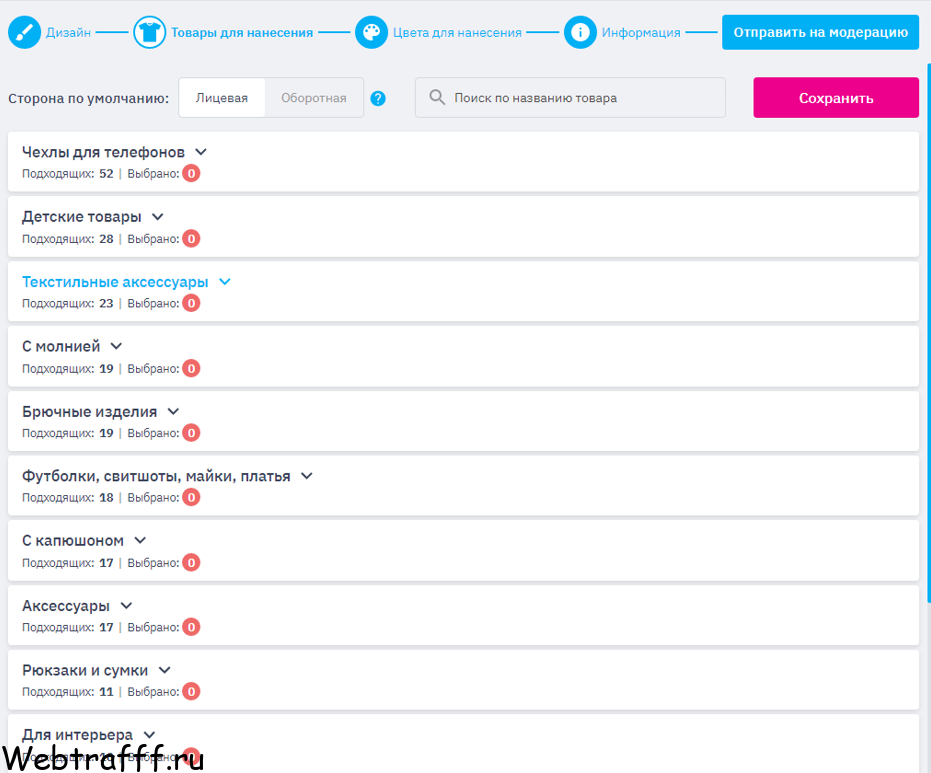931x773 pixels.
Task: Save with the Сохранить button
Action: click(836, 97)
